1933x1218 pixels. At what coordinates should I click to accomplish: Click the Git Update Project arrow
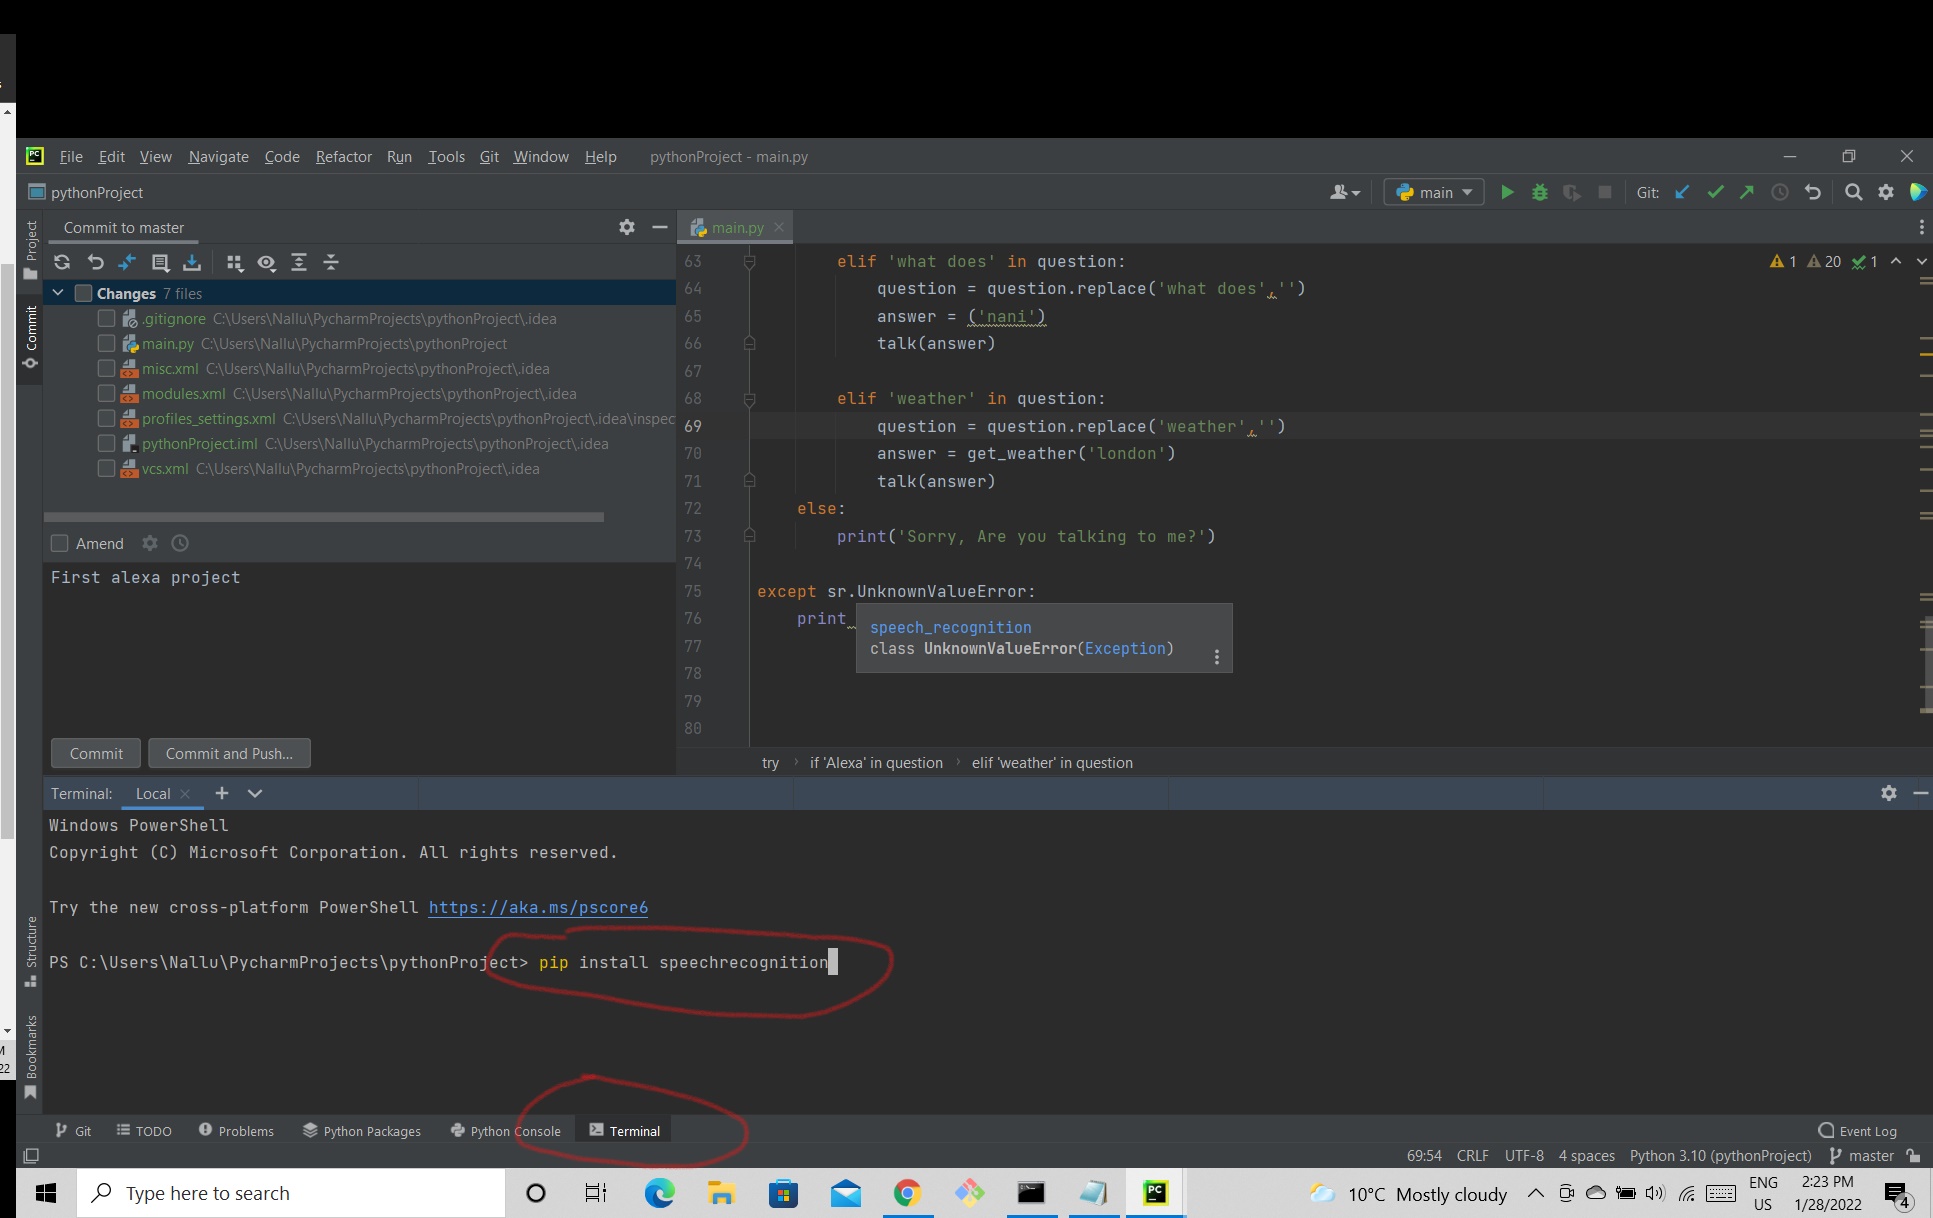pos(1682,192)
